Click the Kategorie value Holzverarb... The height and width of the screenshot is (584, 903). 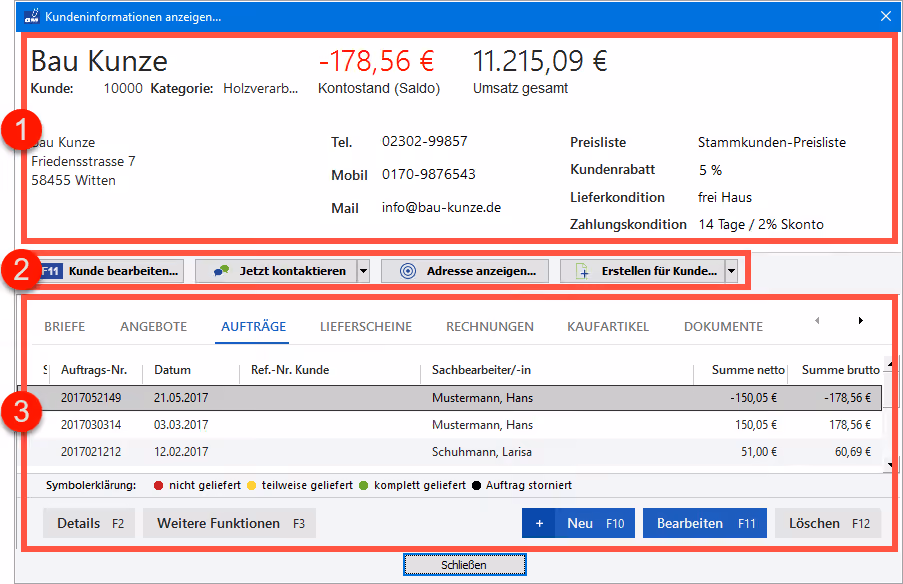(260, 89)
